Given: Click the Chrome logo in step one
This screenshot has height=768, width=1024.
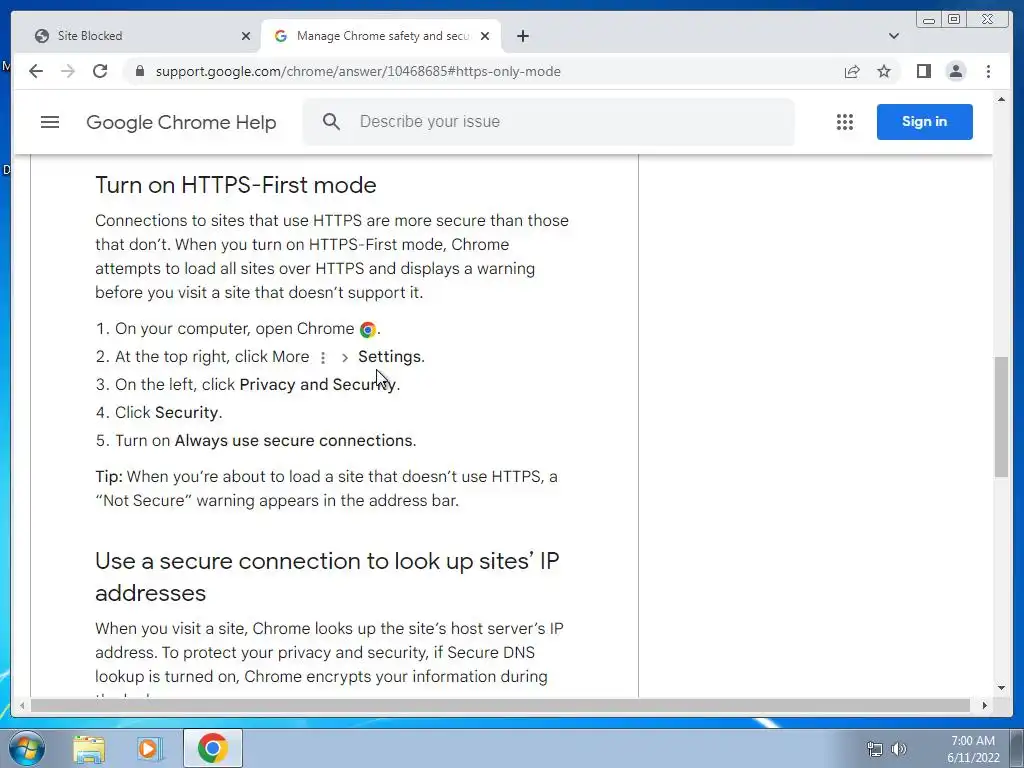Looking at the screenshot, I should tap(368, 330).
